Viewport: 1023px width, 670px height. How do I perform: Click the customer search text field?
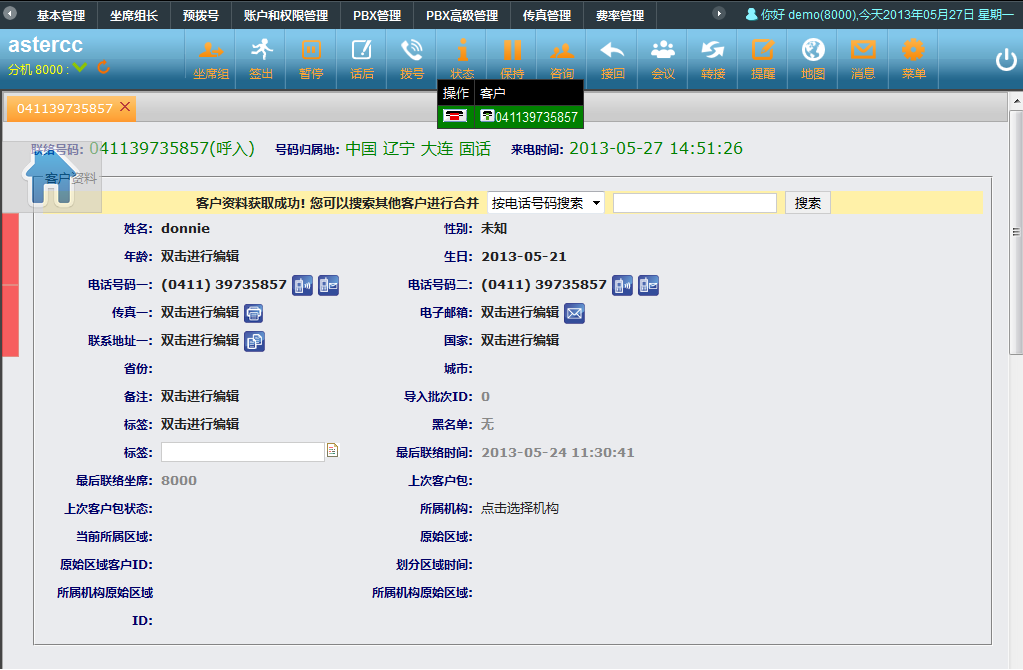[x=694, y=203]
